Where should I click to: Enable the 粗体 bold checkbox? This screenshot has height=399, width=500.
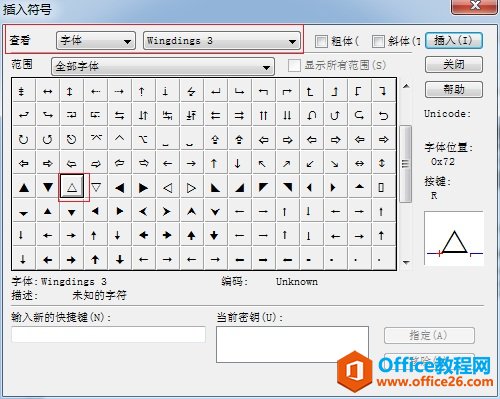(x=321, y=41)
